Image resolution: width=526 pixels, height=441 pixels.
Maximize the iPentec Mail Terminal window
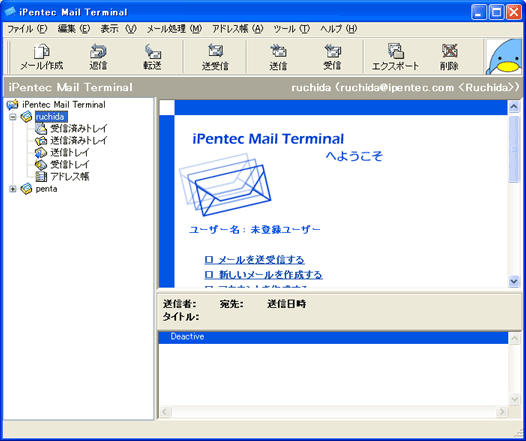pos(496,13)
